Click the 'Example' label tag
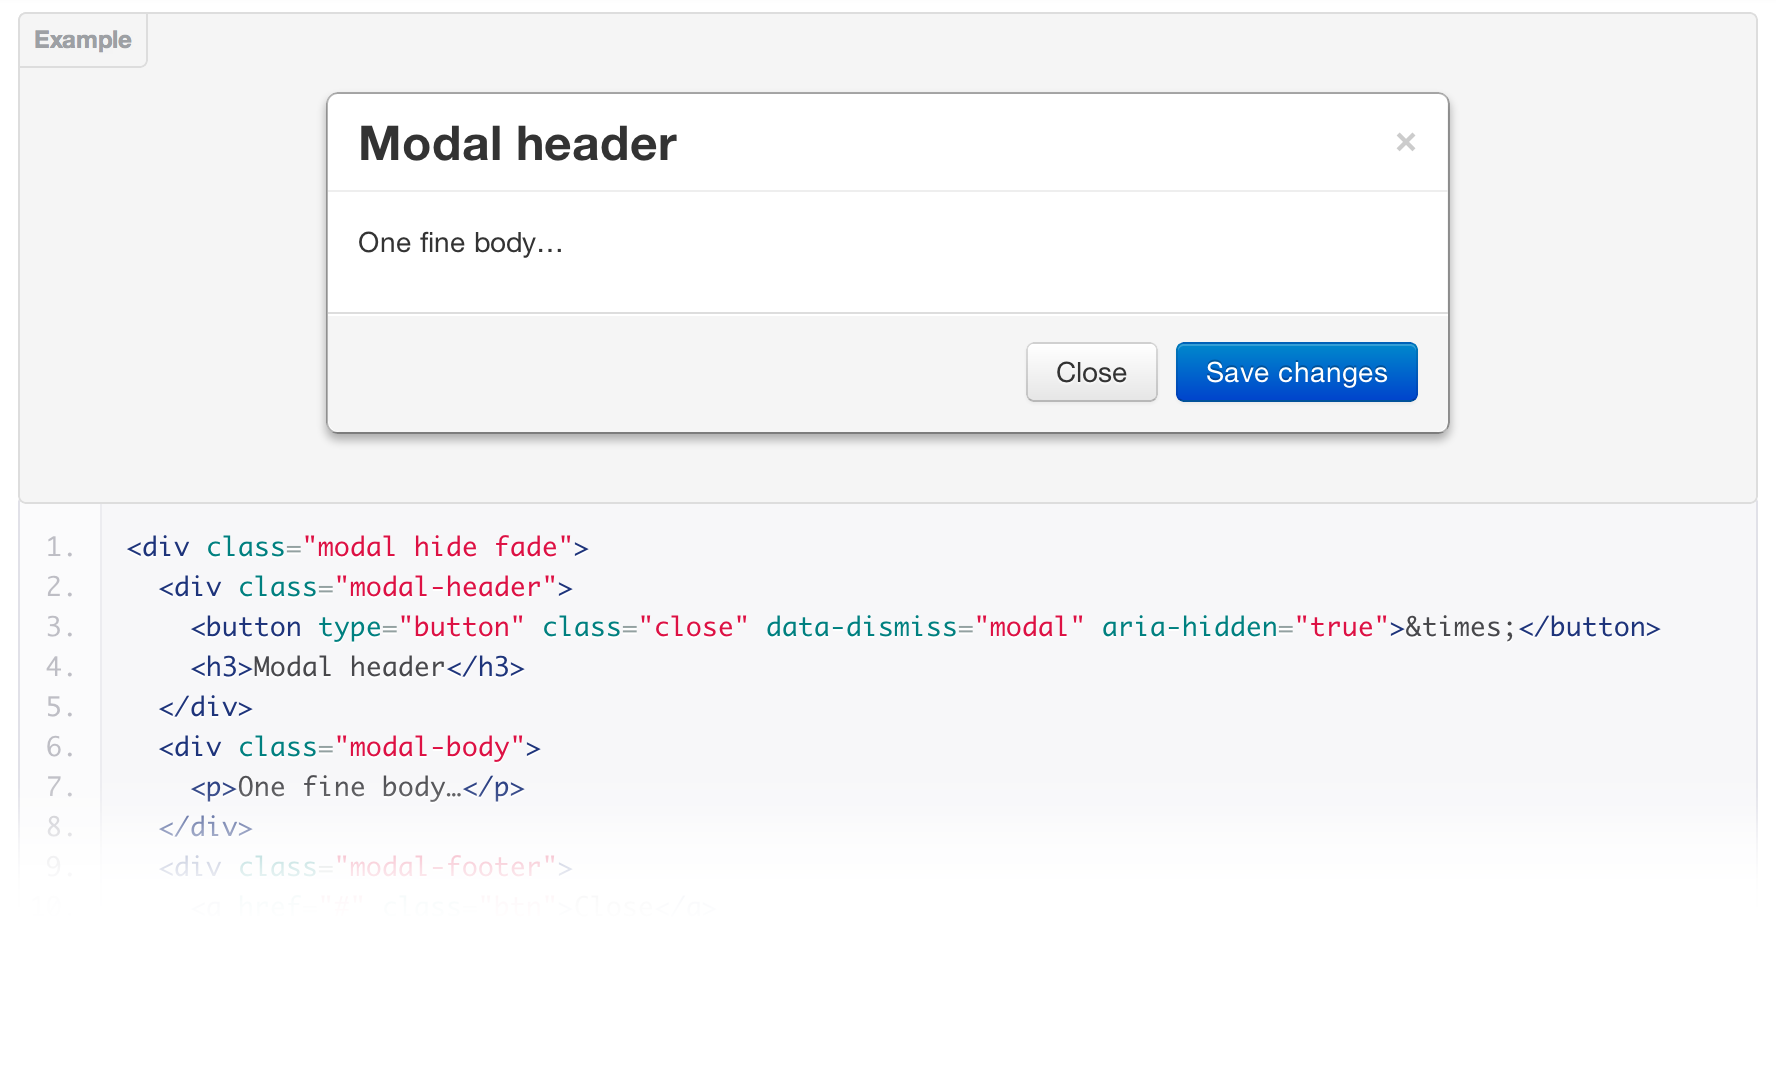This screenshot has width=1776, height=1076. pos(83,40)
